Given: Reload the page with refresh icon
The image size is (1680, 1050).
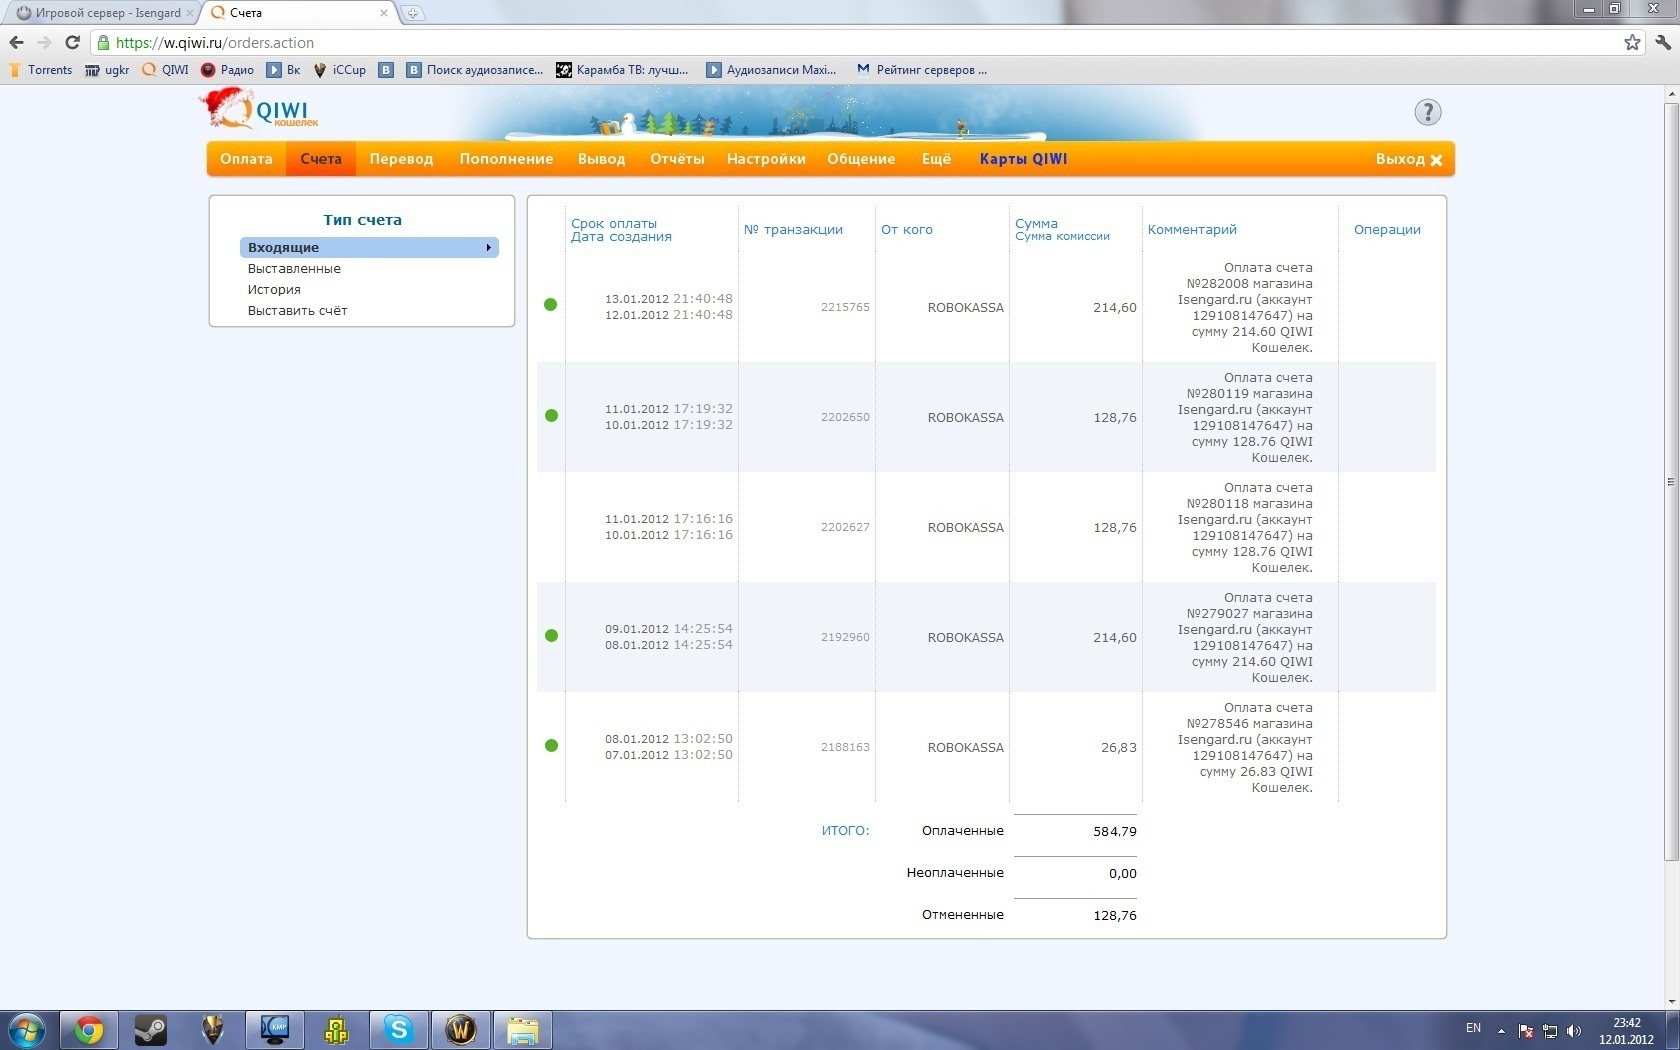Looking at the screenshot, I should pos(72,42).
